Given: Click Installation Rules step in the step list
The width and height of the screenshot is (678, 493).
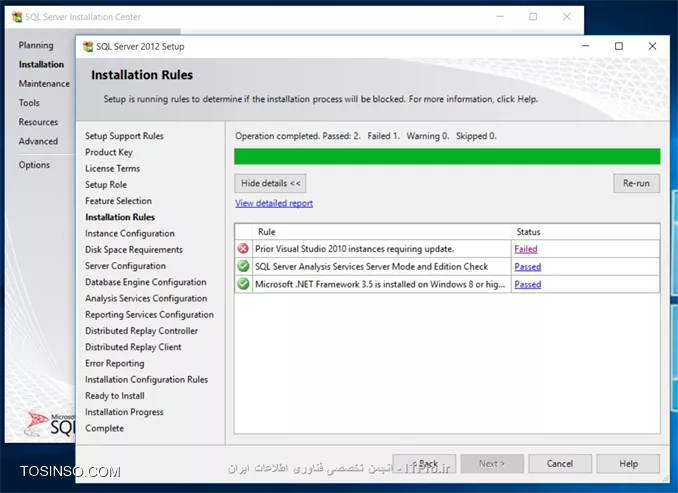Looking at the screenshot, I should 120,217.
